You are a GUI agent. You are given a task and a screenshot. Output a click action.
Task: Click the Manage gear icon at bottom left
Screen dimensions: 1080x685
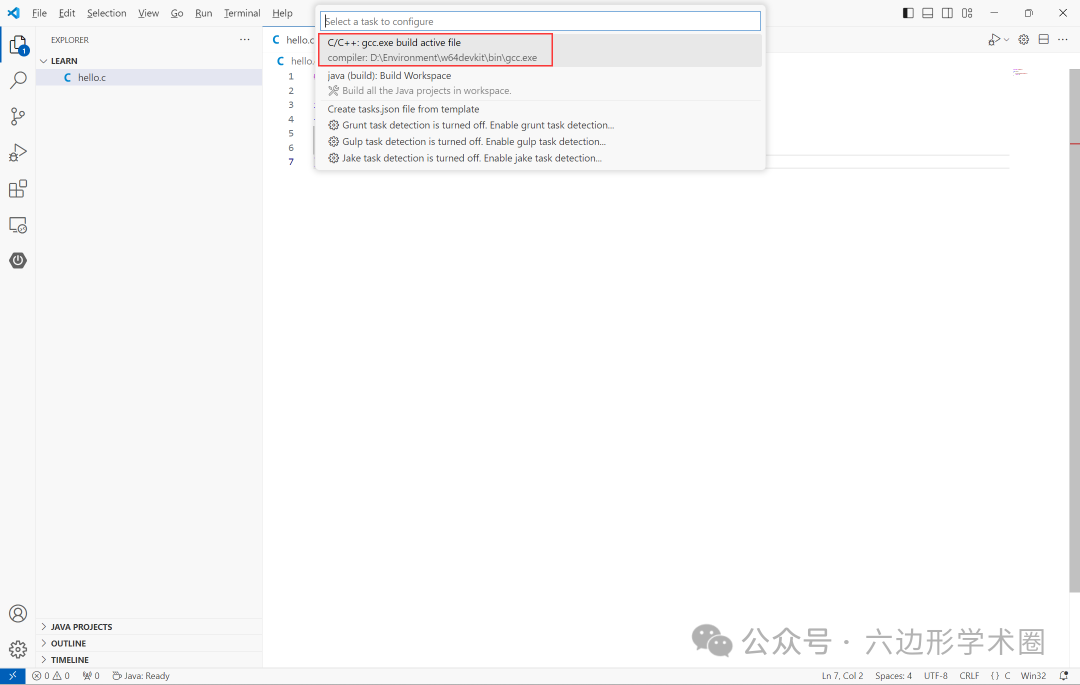(18, 649)
